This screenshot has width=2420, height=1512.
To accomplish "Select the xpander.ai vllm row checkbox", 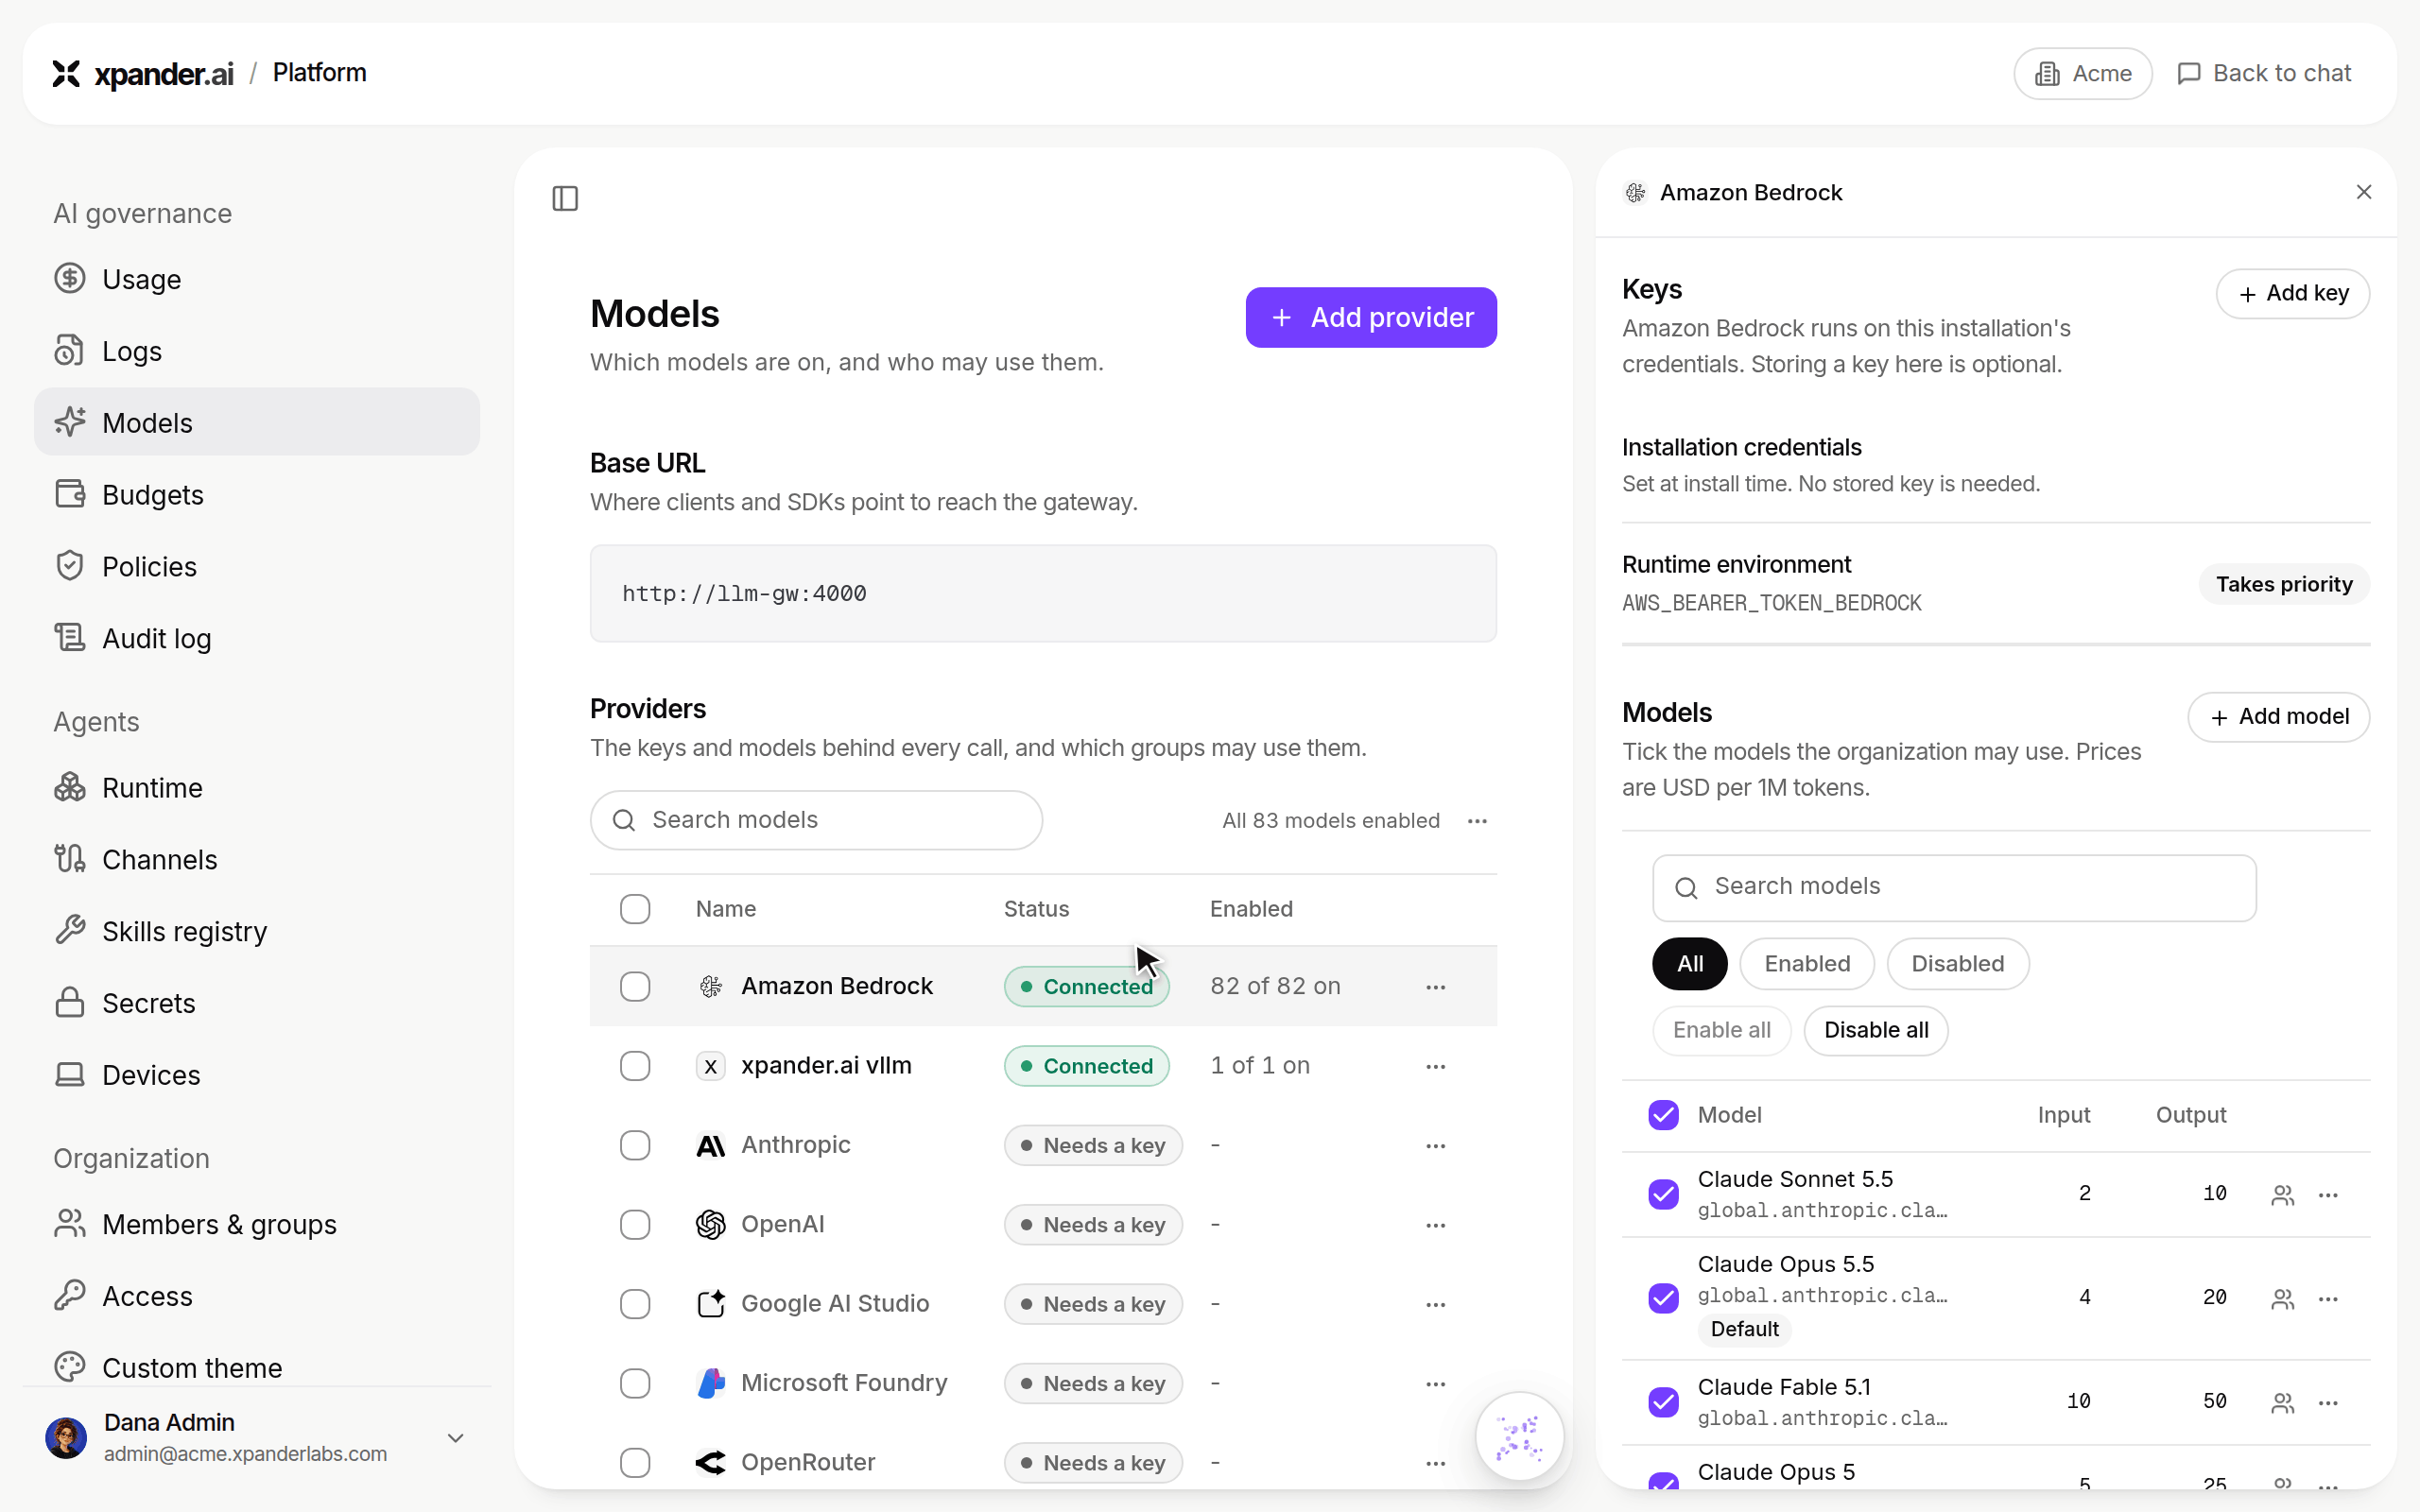I will pos(635,1066).
